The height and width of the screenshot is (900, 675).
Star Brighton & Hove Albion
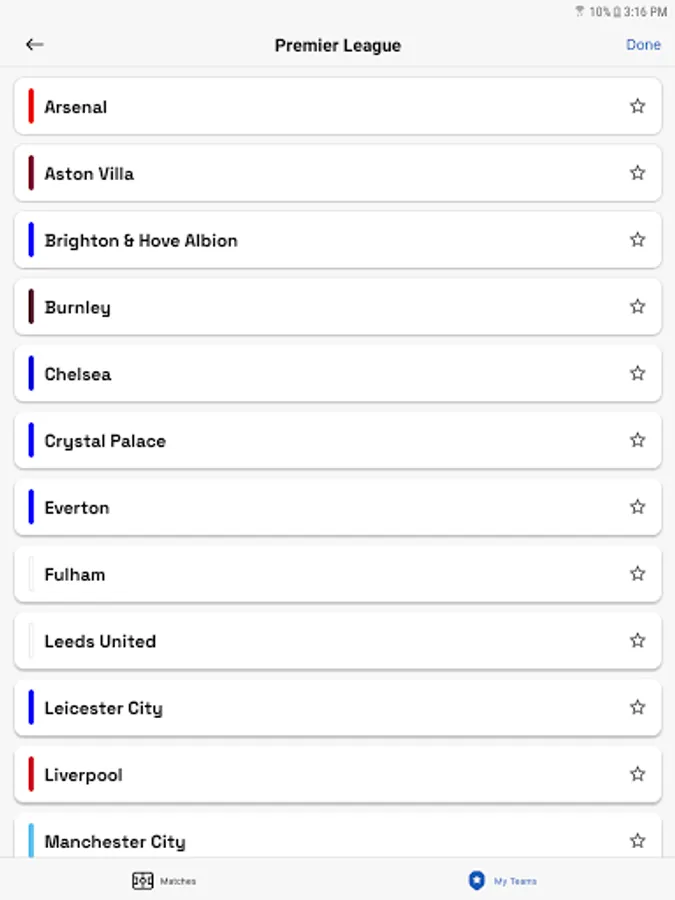point(637,240)
